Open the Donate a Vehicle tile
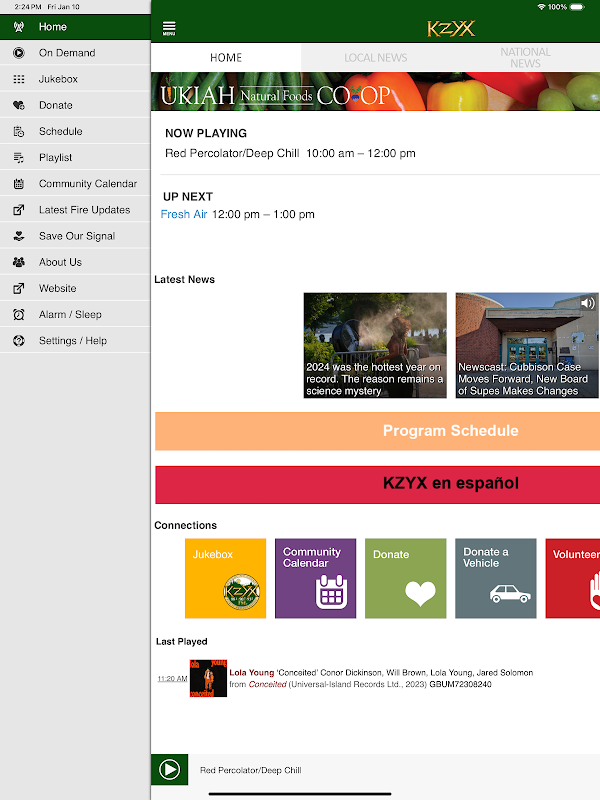 pyautogui.click(x=495, y=578)
